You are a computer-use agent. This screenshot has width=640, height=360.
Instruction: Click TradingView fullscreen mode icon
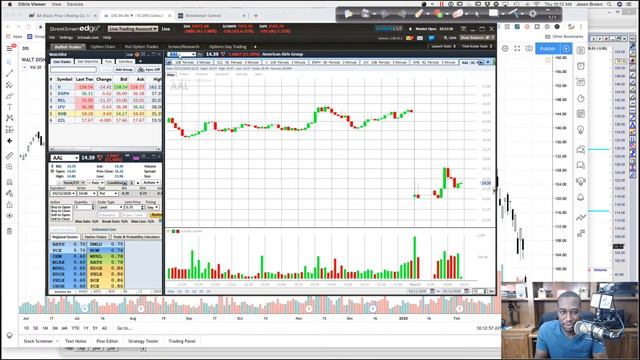point(517,49)
